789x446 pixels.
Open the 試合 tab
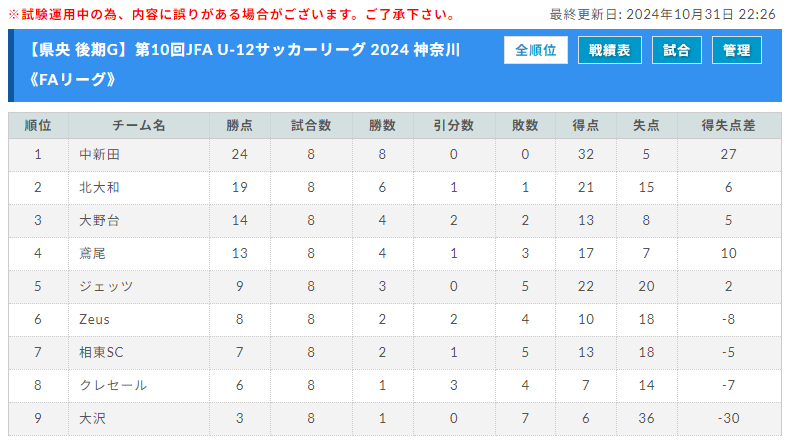[676, 50]
